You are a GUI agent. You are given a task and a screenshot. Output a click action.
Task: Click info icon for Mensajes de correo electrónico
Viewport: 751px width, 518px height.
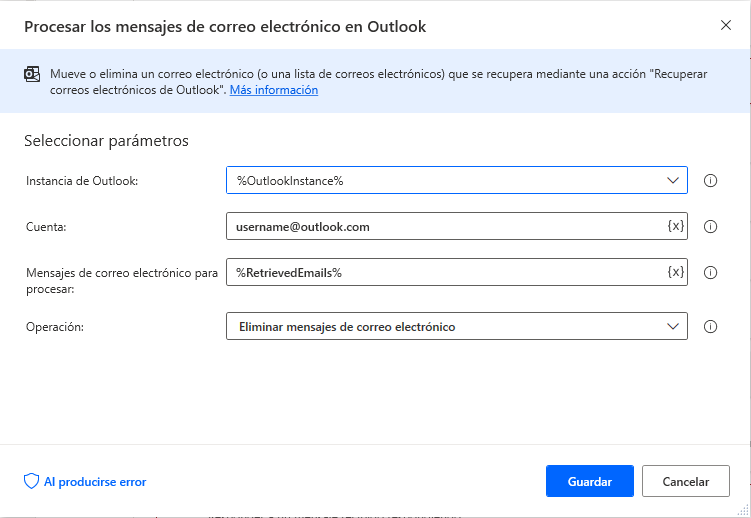click(x=710, y=272)
